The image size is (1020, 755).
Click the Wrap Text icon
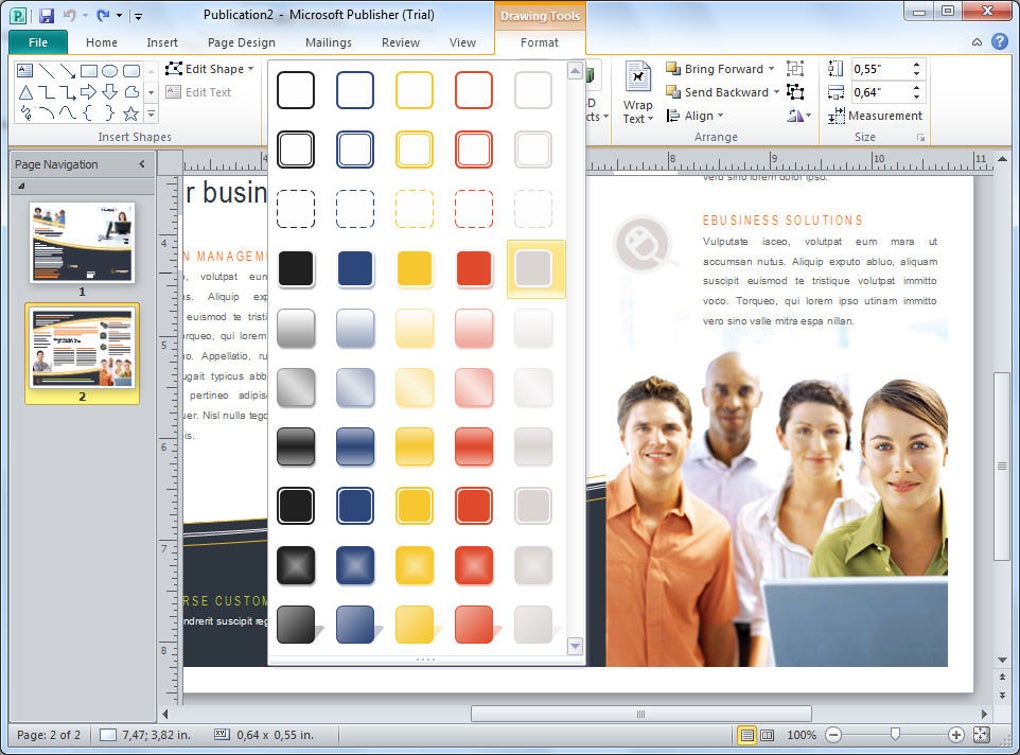[x=638, y=93]
